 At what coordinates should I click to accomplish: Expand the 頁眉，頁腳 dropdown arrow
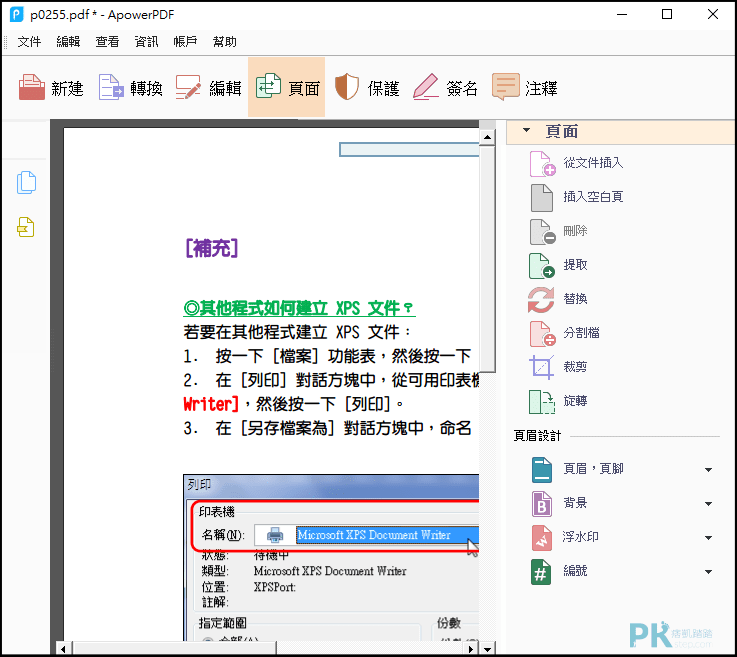pyautogui.click(x=708, y=469)
